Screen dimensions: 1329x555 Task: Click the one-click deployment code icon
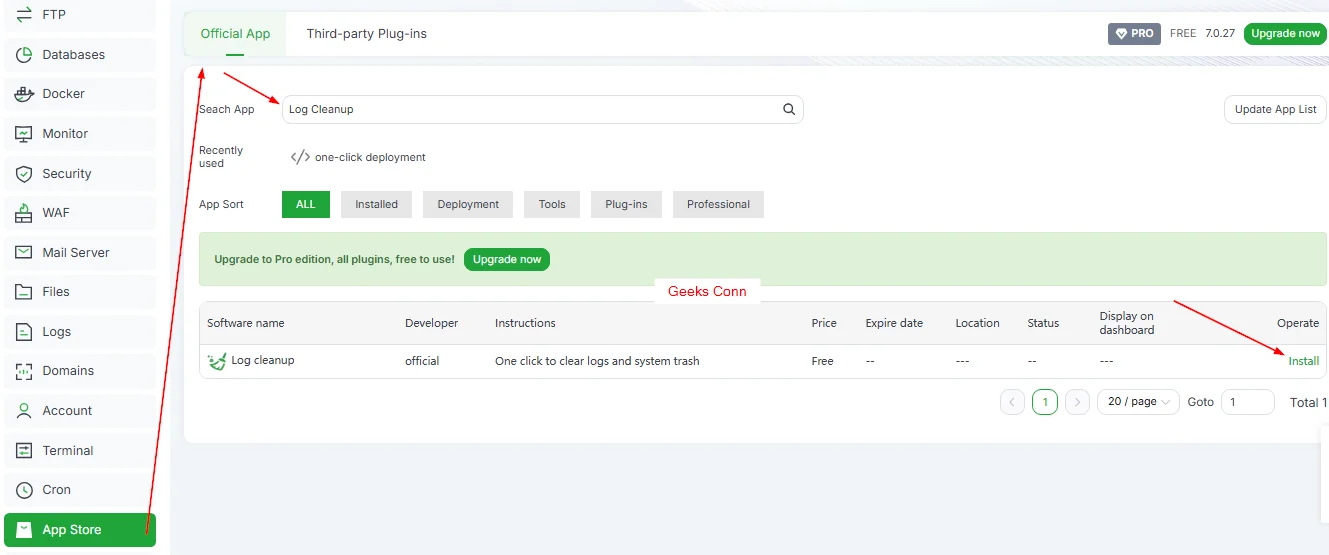click(x=300, y=157)
